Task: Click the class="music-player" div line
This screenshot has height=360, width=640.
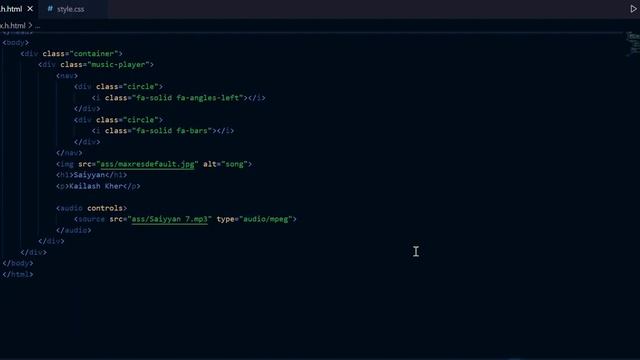Action: point(96,64)
